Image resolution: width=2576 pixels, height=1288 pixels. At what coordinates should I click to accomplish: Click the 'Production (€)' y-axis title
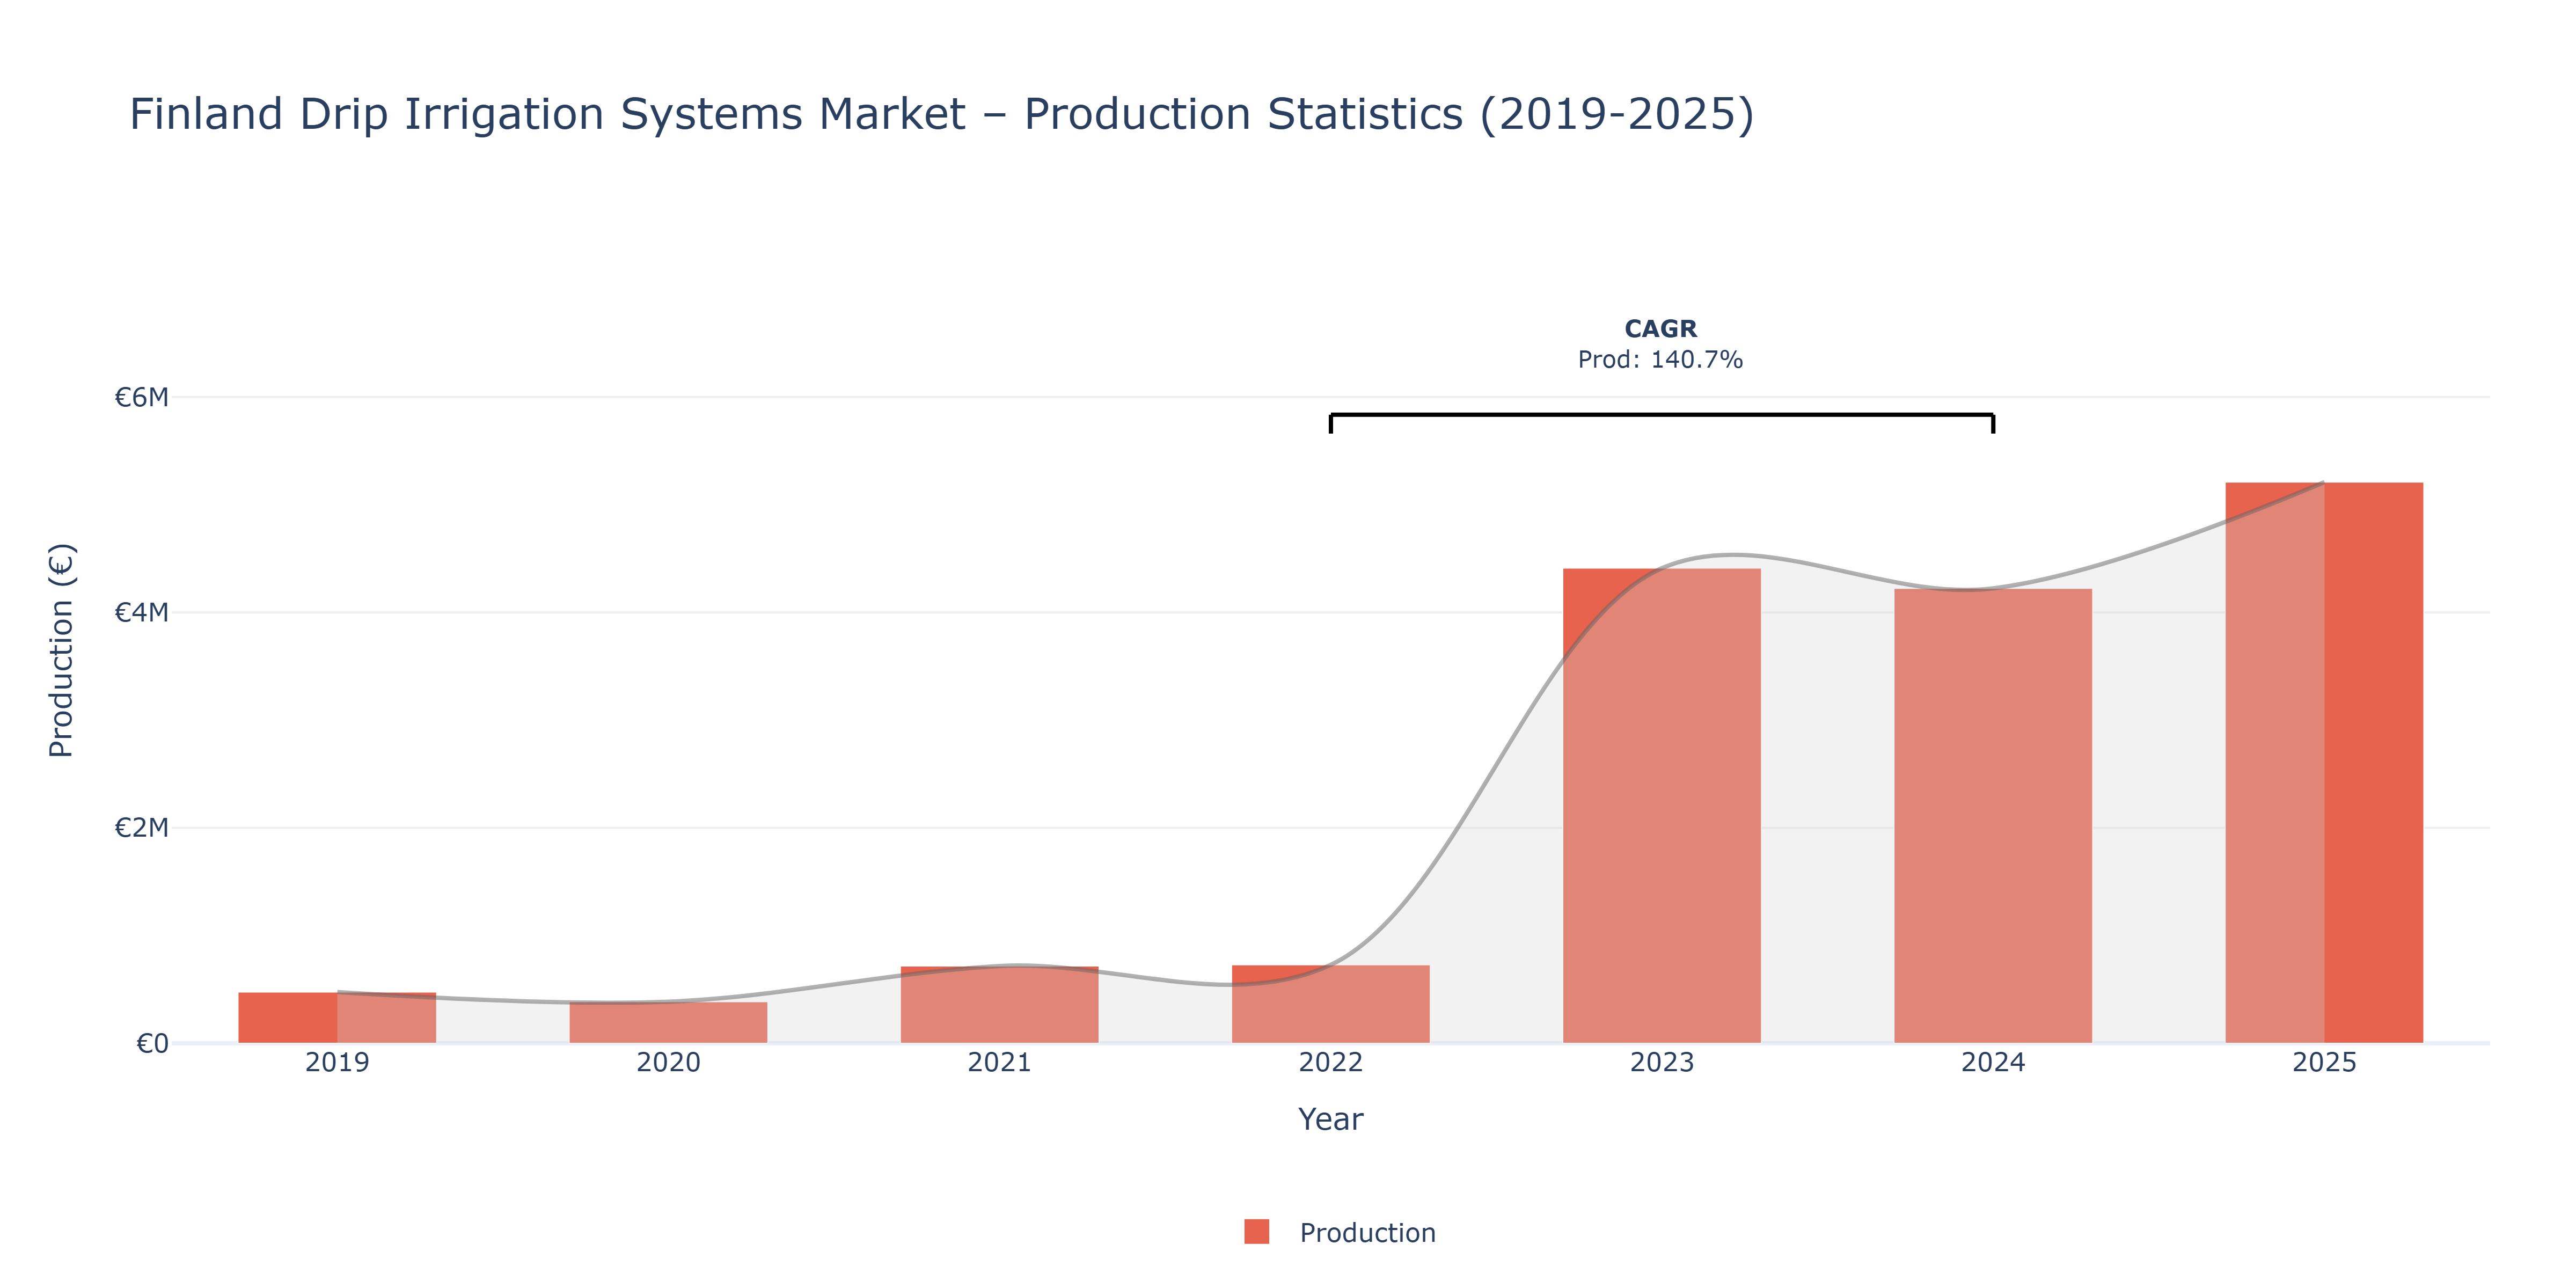coord(61,650)
